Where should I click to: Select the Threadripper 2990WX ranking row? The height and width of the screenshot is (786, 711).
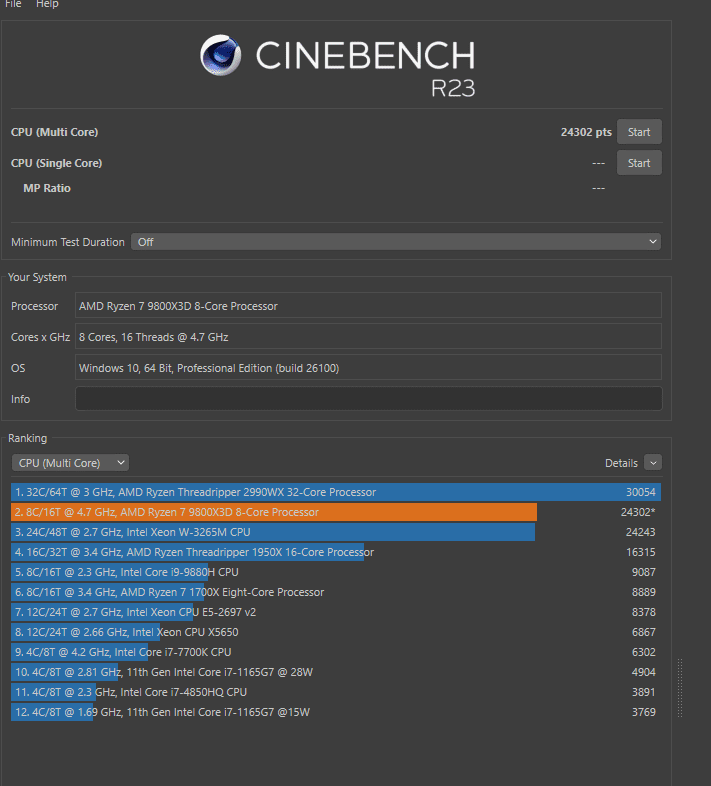click(x=336, y=492)
